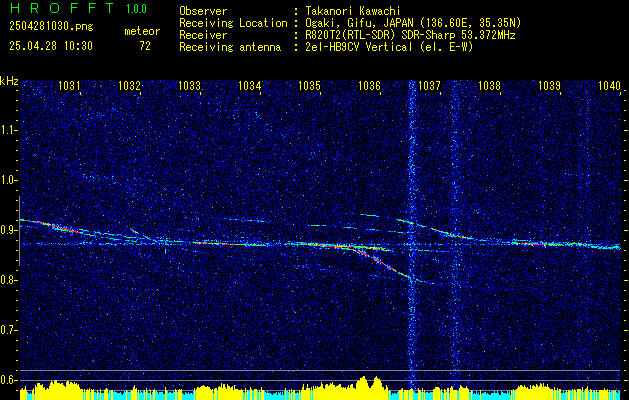
Task: Click the kHz axis unit label
Action: click(x=9, y=81)
